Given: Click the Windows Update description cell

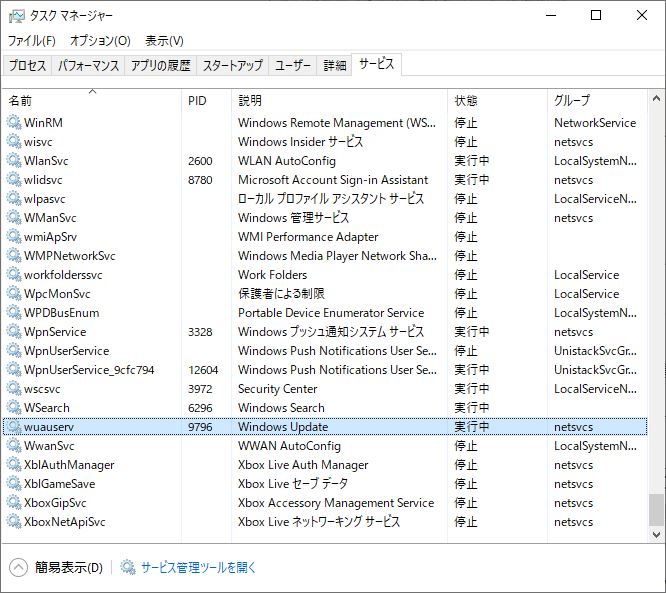Looking at the screenshot, I should (x=283, y=427).
